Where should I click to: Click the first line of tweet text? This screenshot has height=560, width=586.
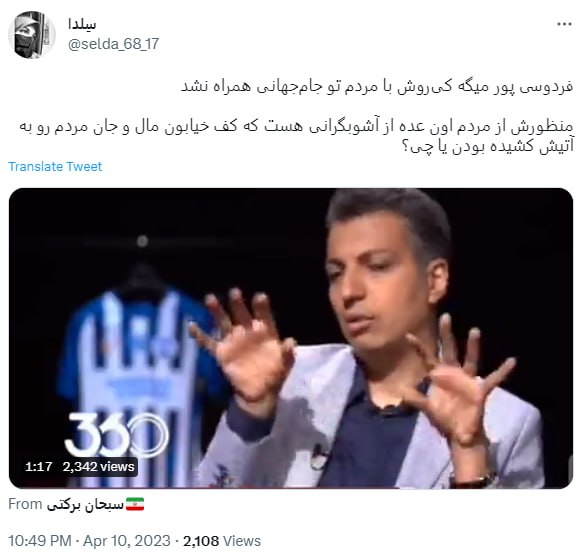(377, 87)
